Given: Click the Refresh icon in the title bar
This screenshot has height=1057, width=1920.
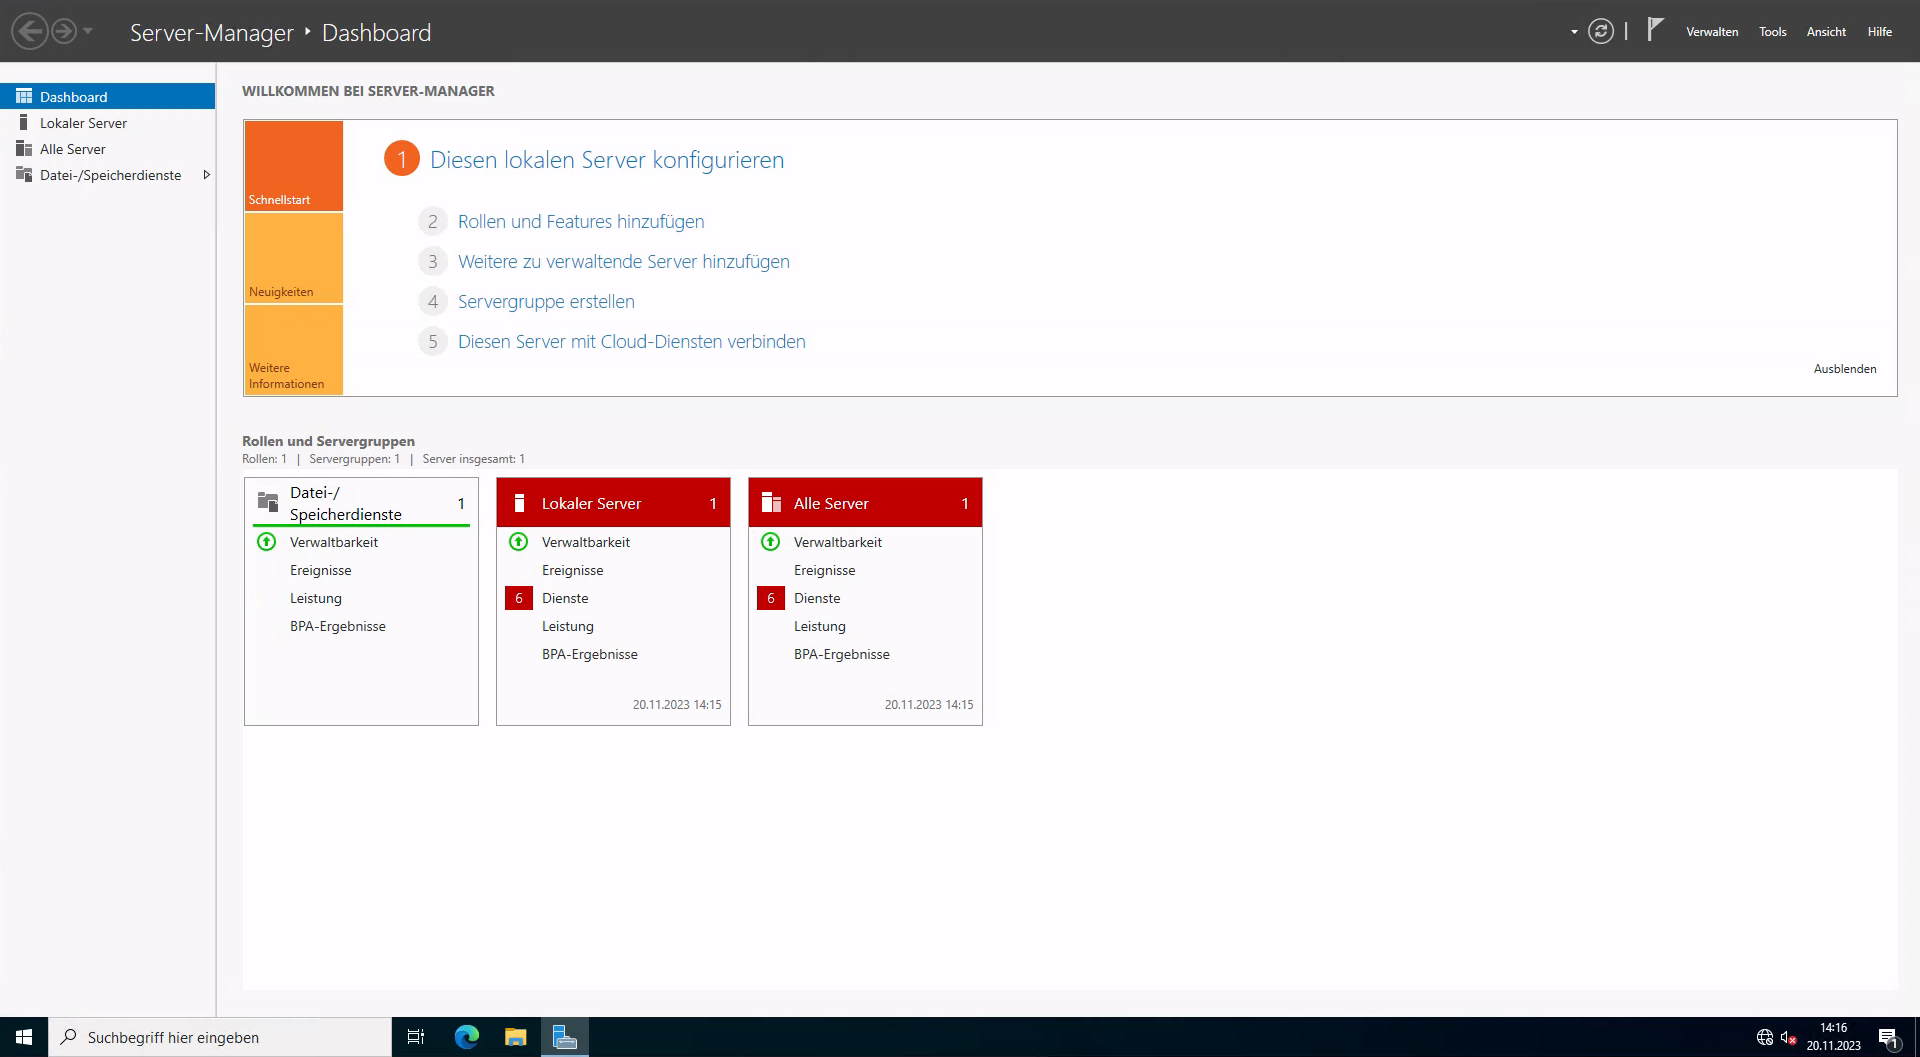Looking at the screenshot, I should 1601,31.
